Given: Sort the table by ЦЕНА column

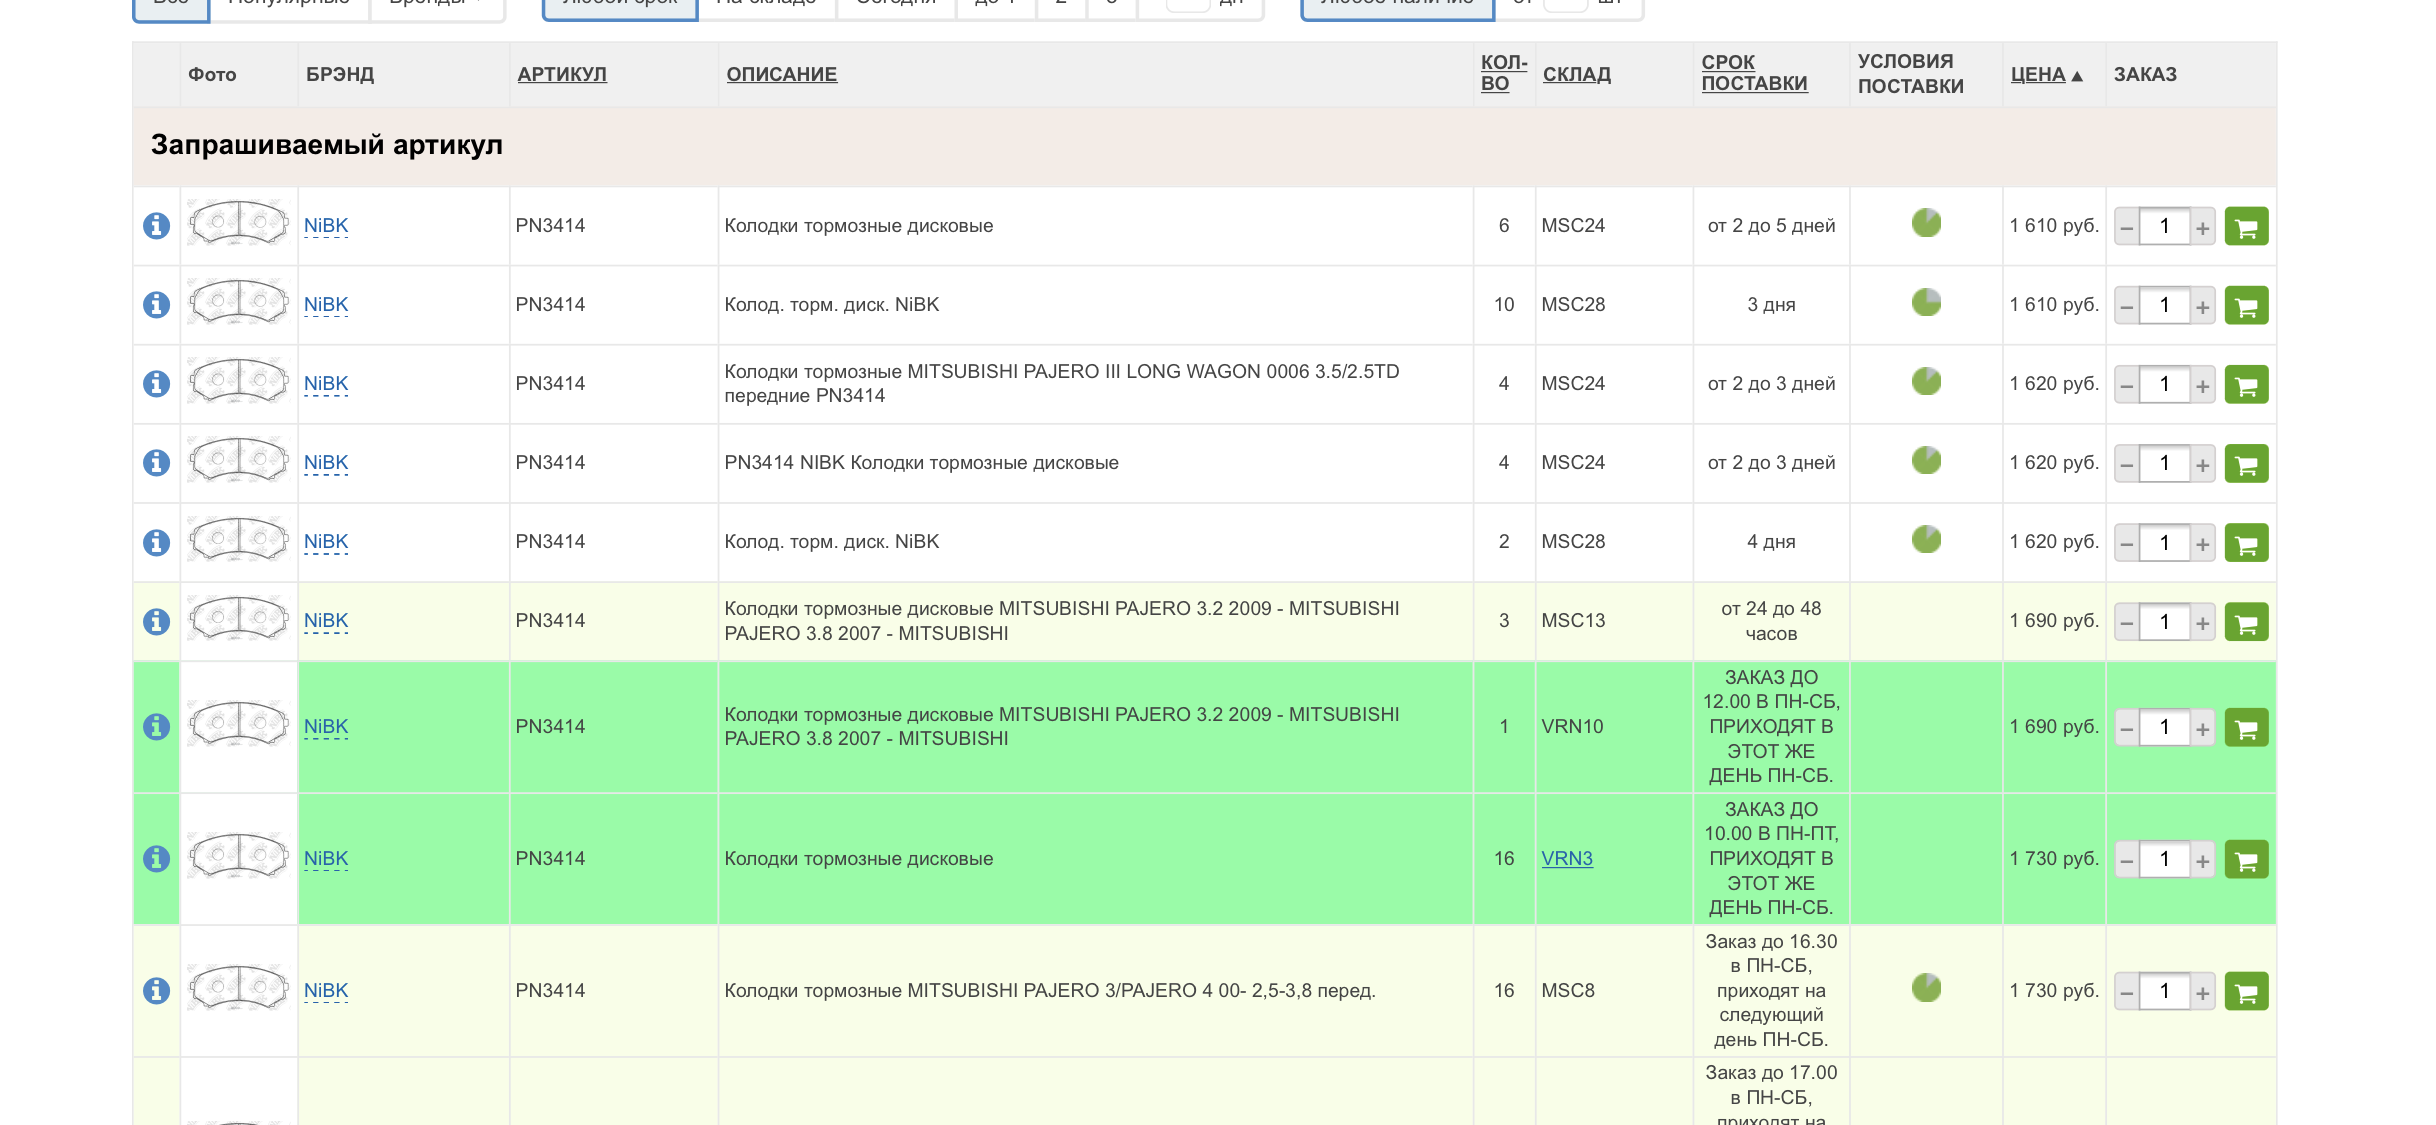Looking at the screenshot, I should tap(2038, 75).
